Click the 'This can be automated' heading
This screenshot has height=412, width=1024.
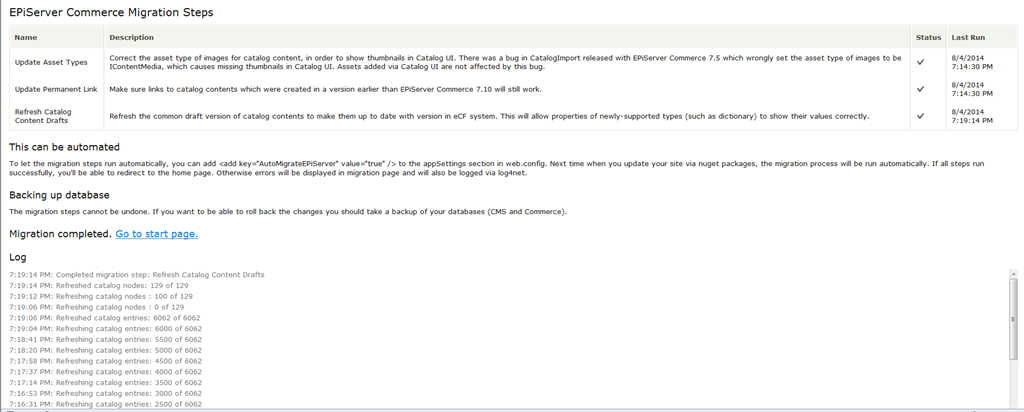(64, 147)
